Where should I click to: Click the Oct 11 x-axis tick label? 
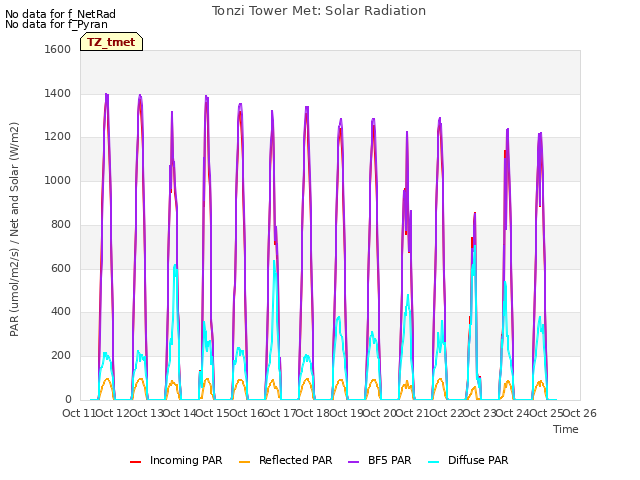click(79, 413)
